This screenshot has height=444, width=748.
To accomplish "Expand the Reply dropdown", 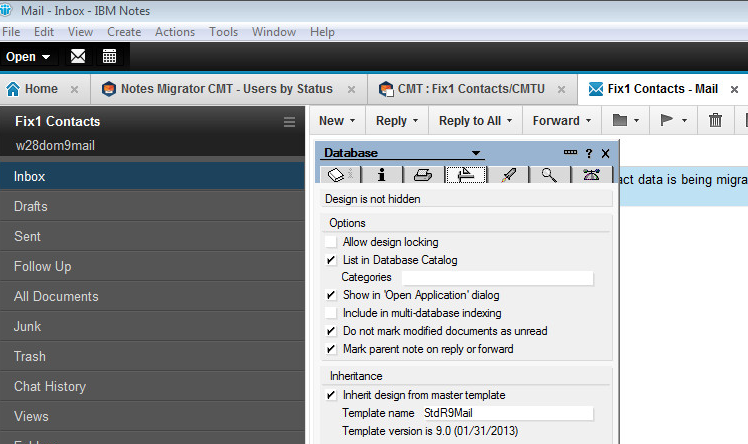I will point(416,121).
